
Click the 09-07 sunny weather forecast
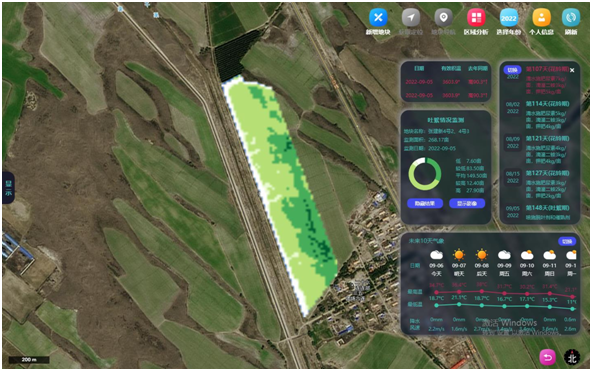pyautogui.click(x=459, y=263)
